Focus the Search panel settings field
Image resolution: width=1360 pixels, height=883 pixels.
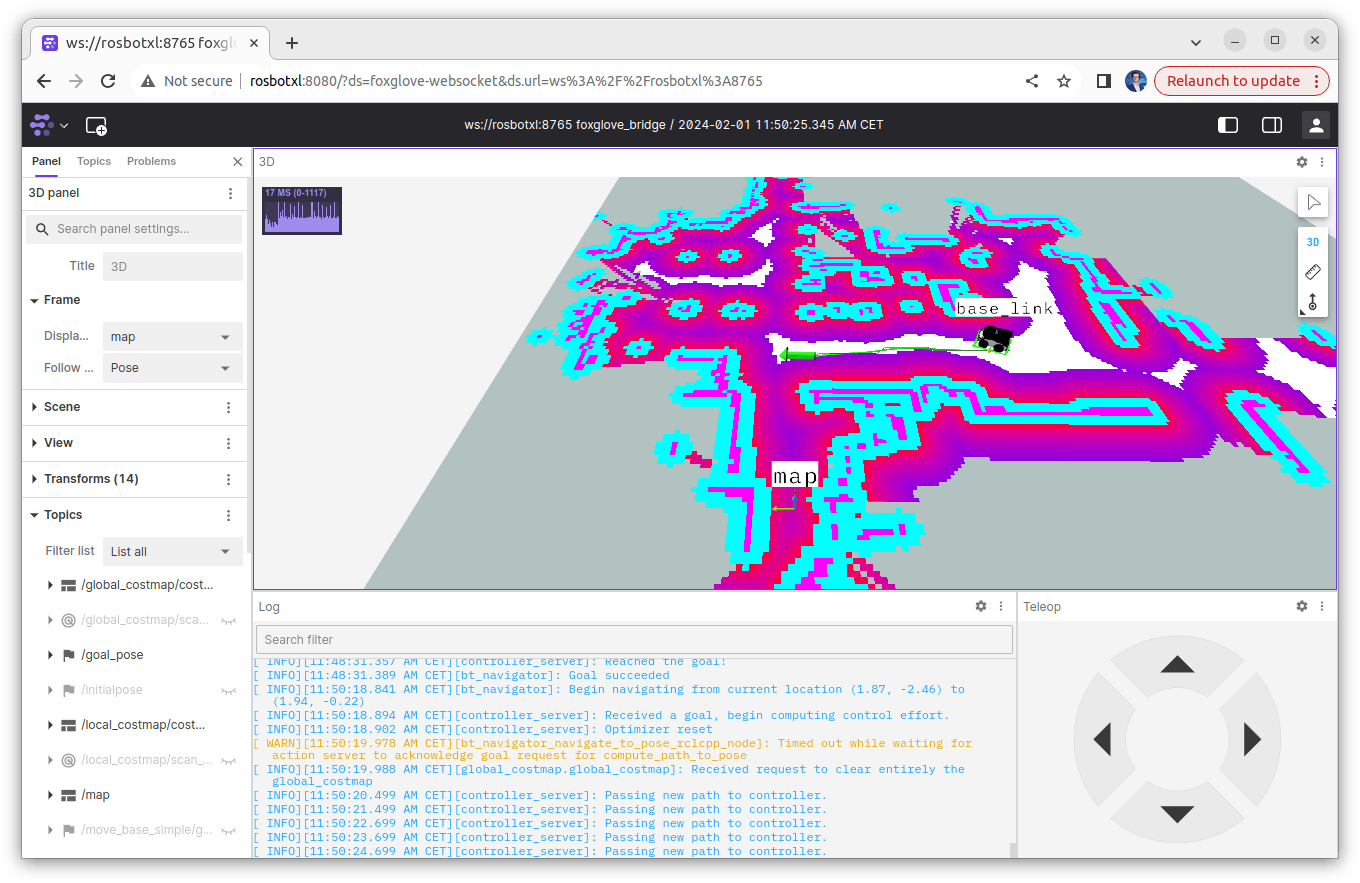pyautogui.click(x=134, y=229)
